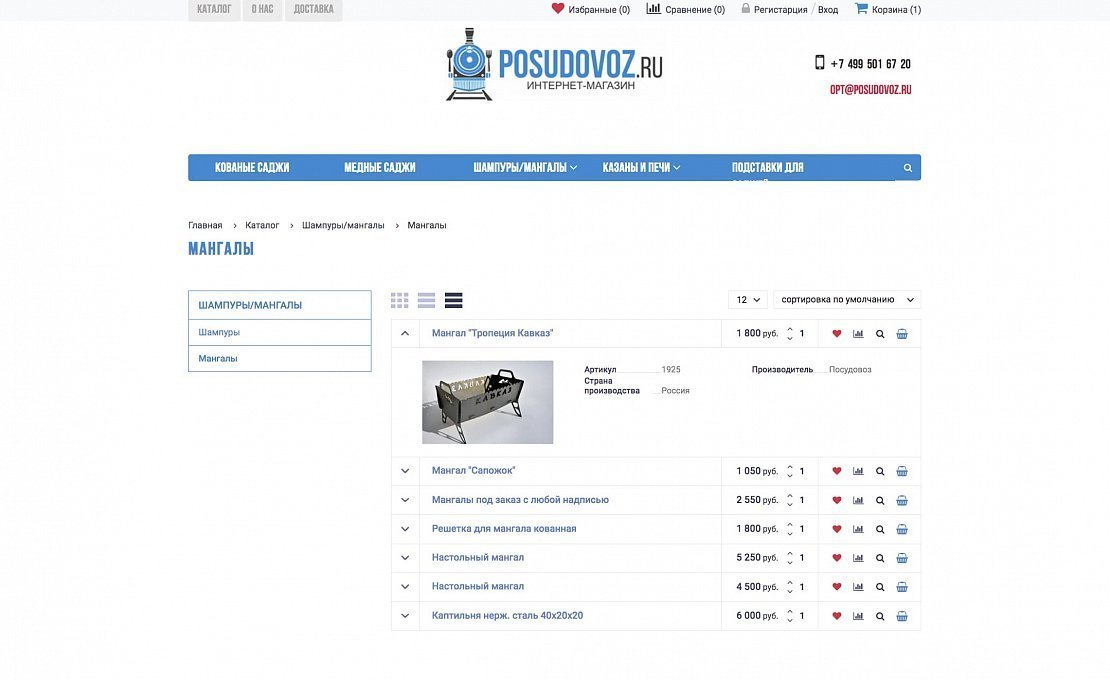
Task: Open the search icon in blue navigation bar
Action: [x=908, y=168]
